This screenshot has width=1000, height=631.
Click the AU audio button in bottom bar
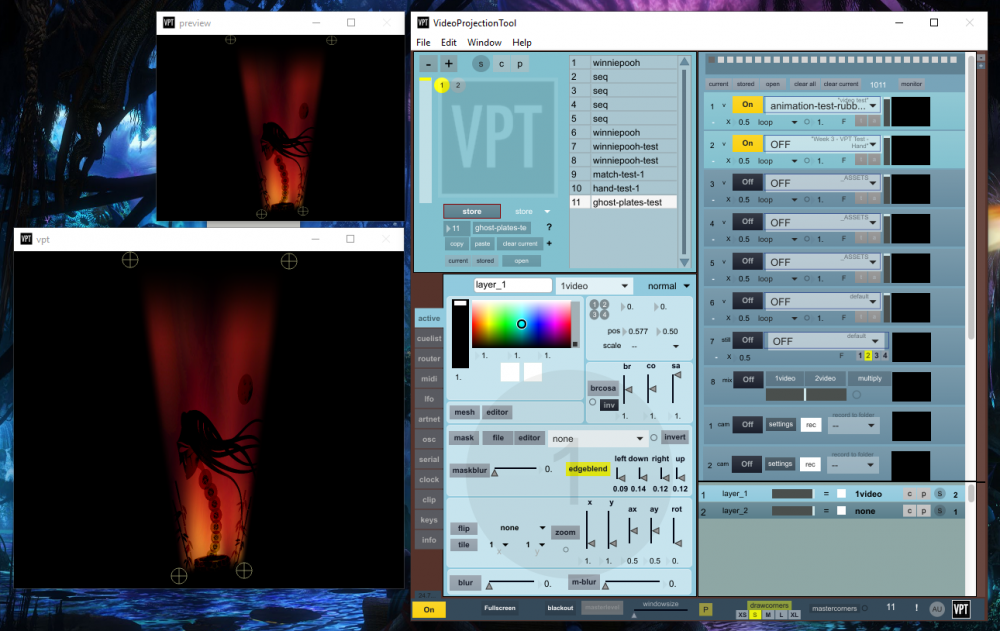pos(937,608)
